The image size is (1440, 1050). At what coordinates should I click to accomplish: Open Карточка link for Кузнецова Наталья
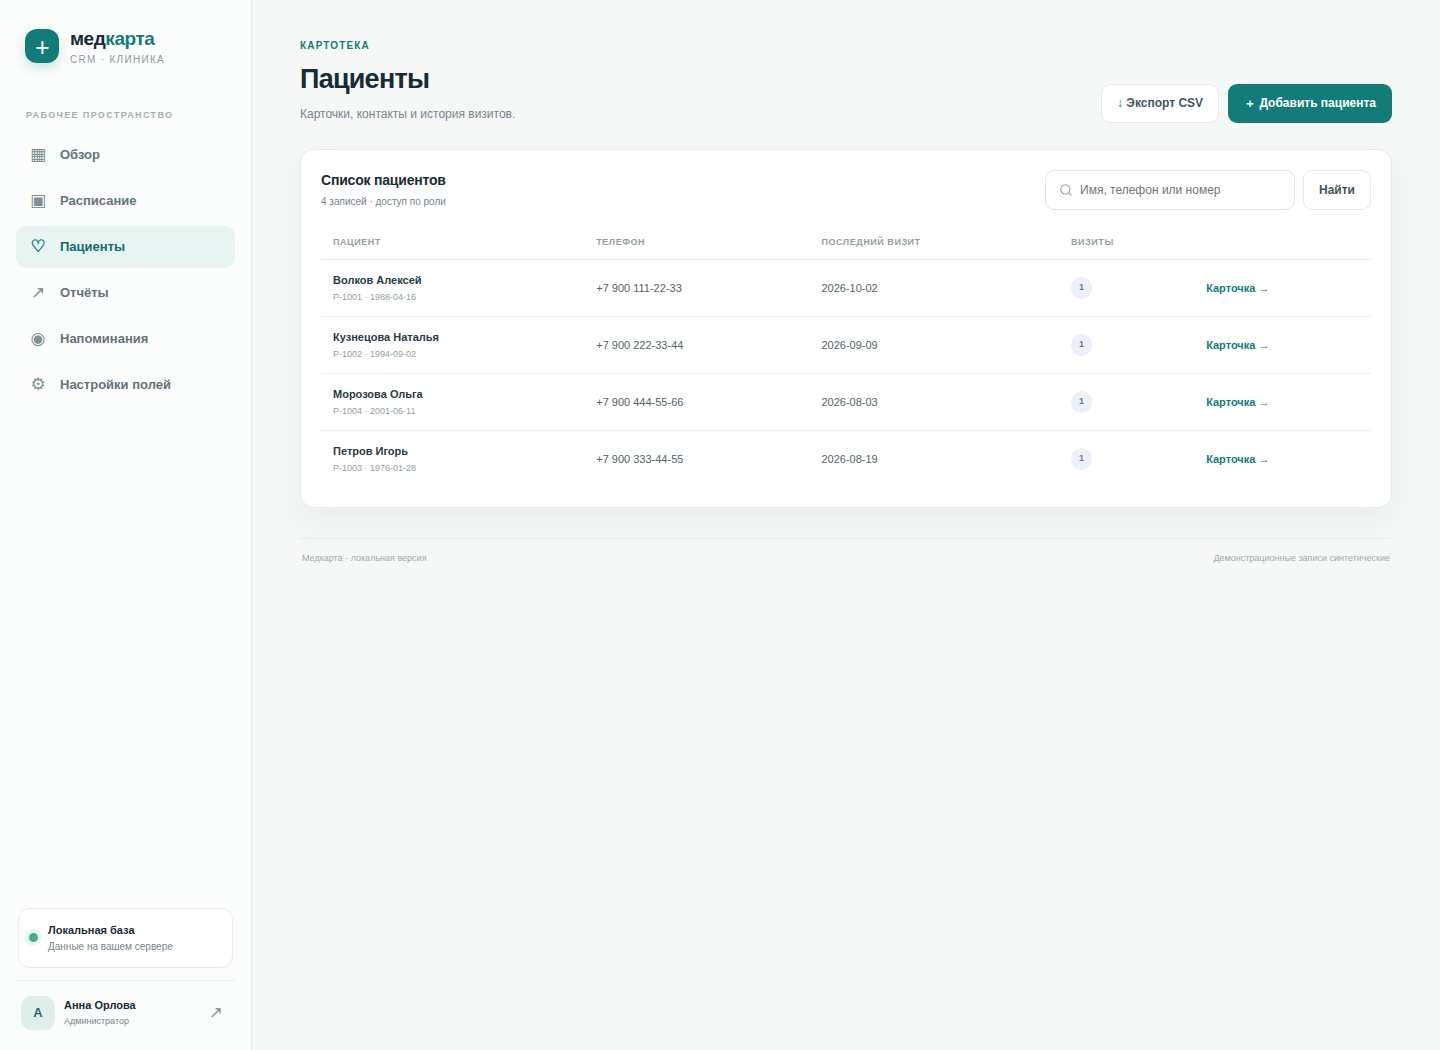pos(1237,346)
